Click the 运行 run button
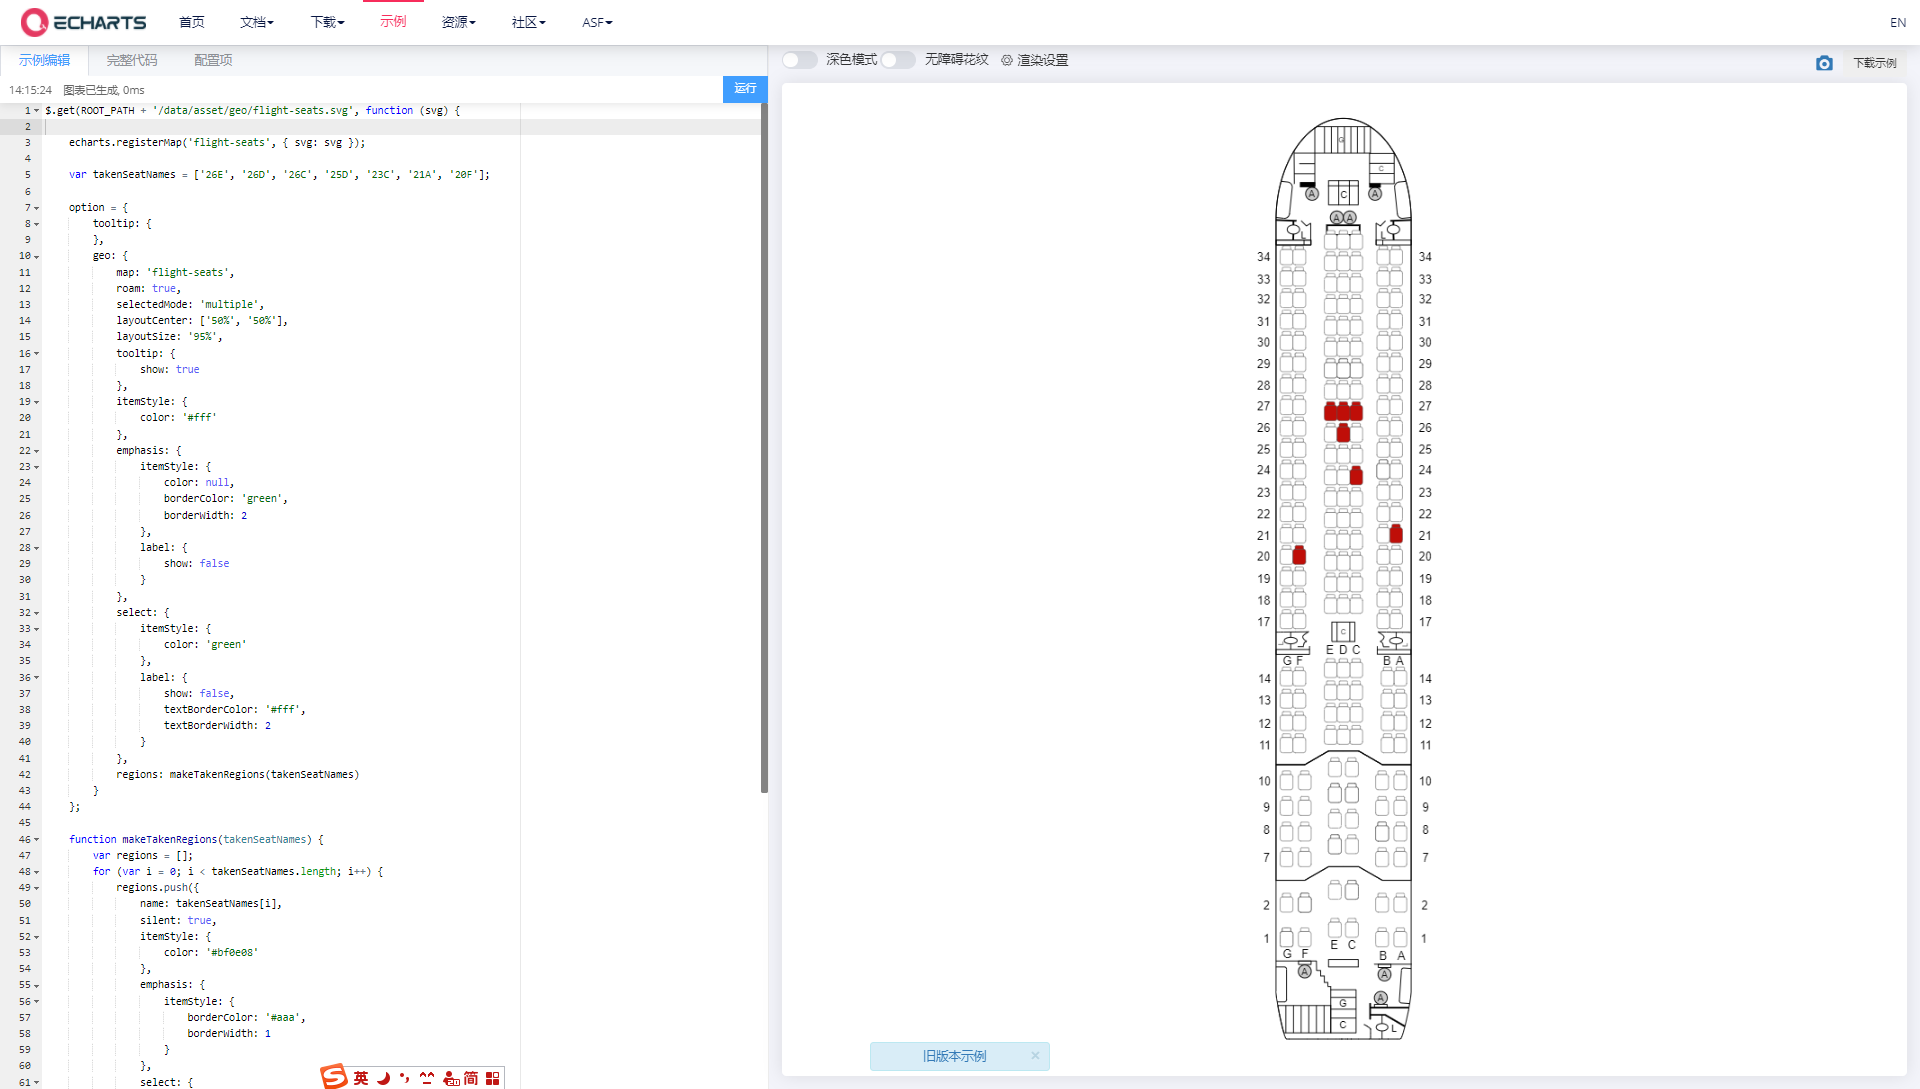This screenshot has width=1920, height=1089. click(745, 89)
